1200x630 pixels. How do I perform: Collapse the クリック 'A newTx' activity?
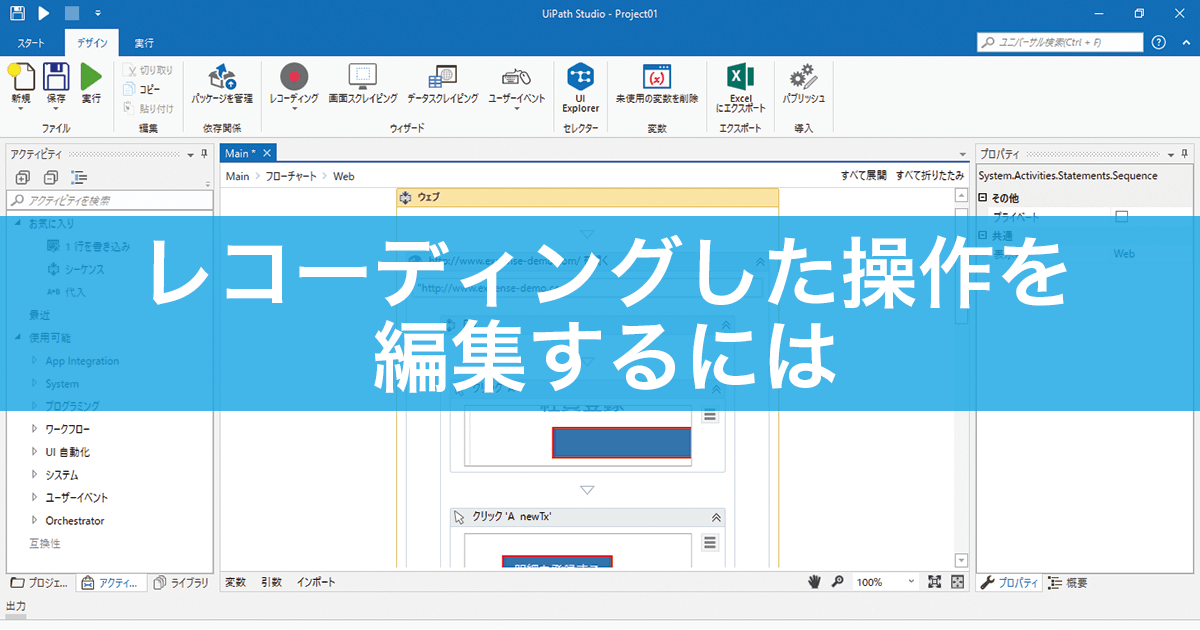click(716, 517)
